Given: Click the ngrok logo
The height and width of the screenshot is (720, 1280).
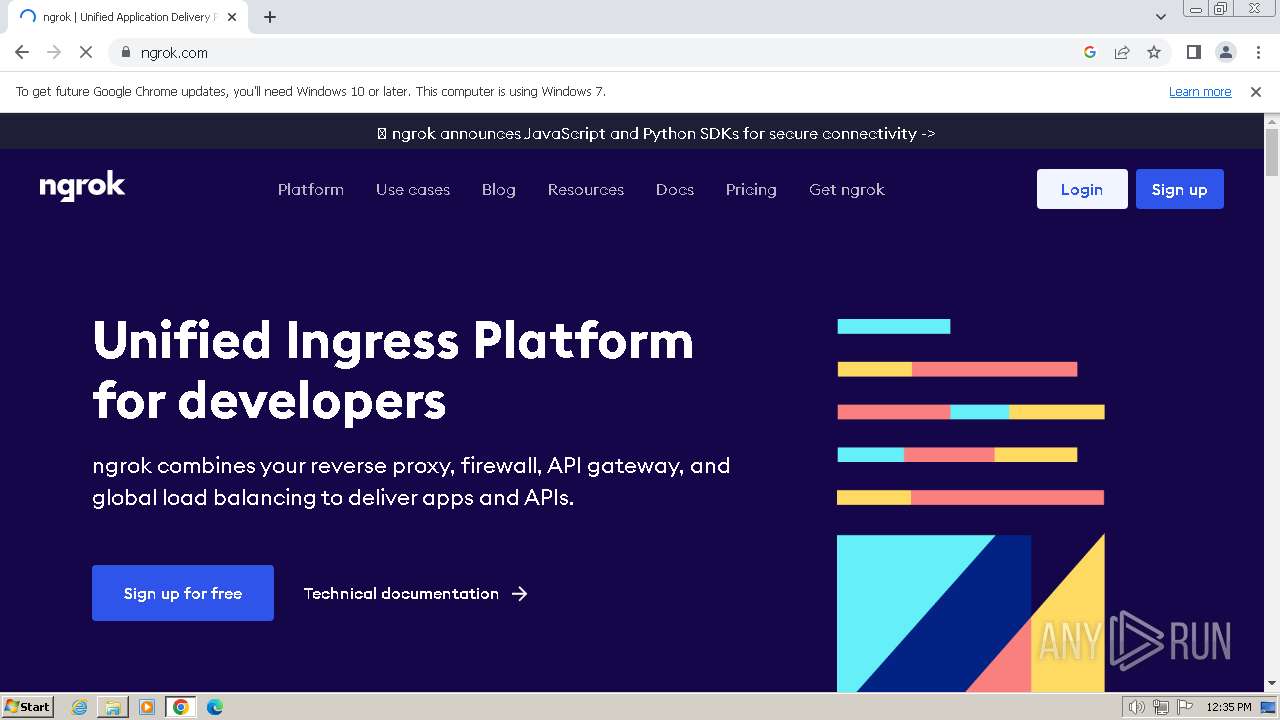Looking at the screenshot, I should click(x=82, y=187).
